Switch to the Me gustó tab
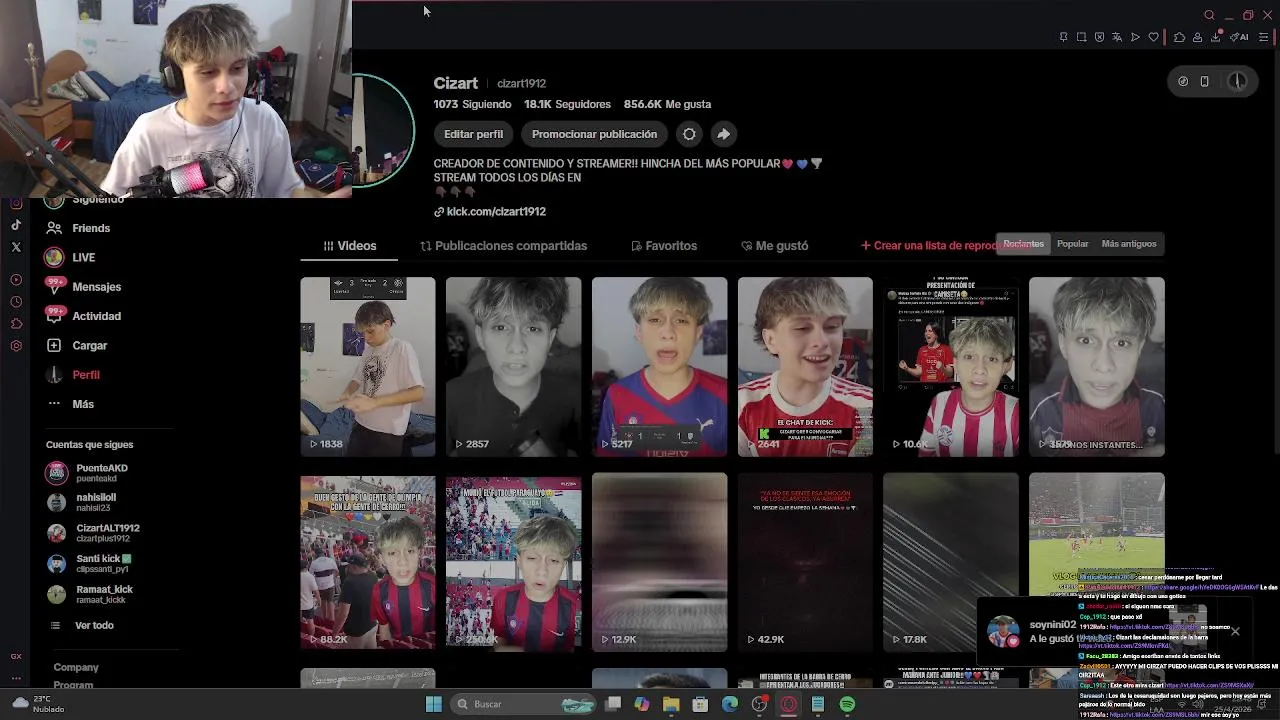This screenshot has width=1280, height=720. point(774,246)
